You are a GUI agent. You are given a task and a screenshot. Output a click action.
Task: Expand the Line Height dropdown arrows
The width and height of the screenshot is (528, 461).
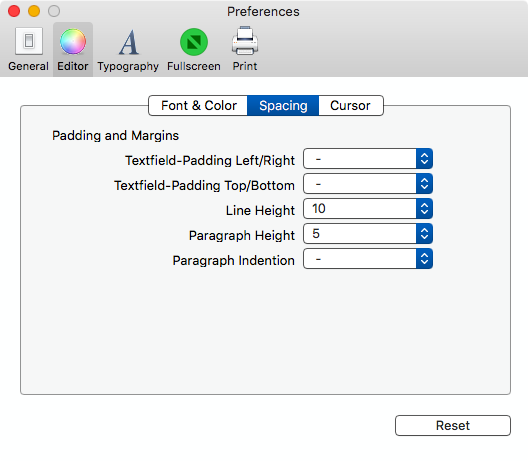click(424, 208)
